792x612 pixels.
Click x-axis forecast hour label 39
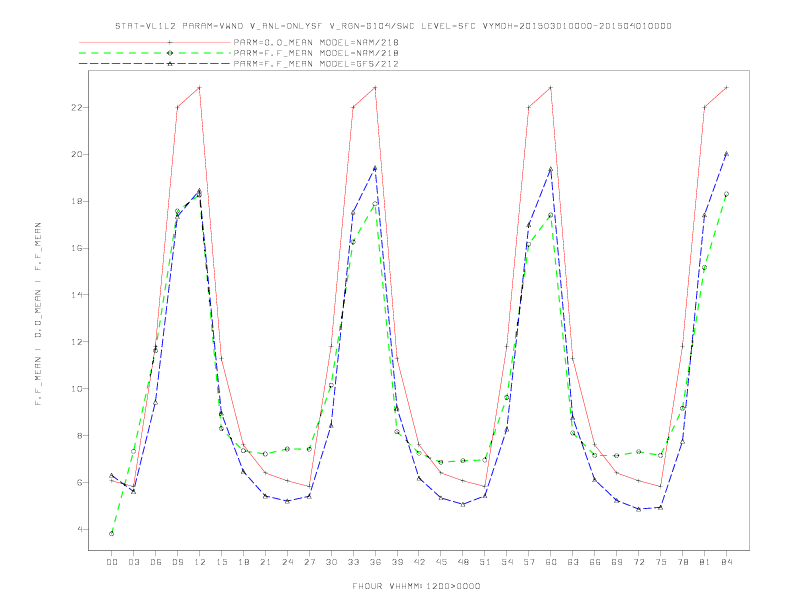coord(397,562)
